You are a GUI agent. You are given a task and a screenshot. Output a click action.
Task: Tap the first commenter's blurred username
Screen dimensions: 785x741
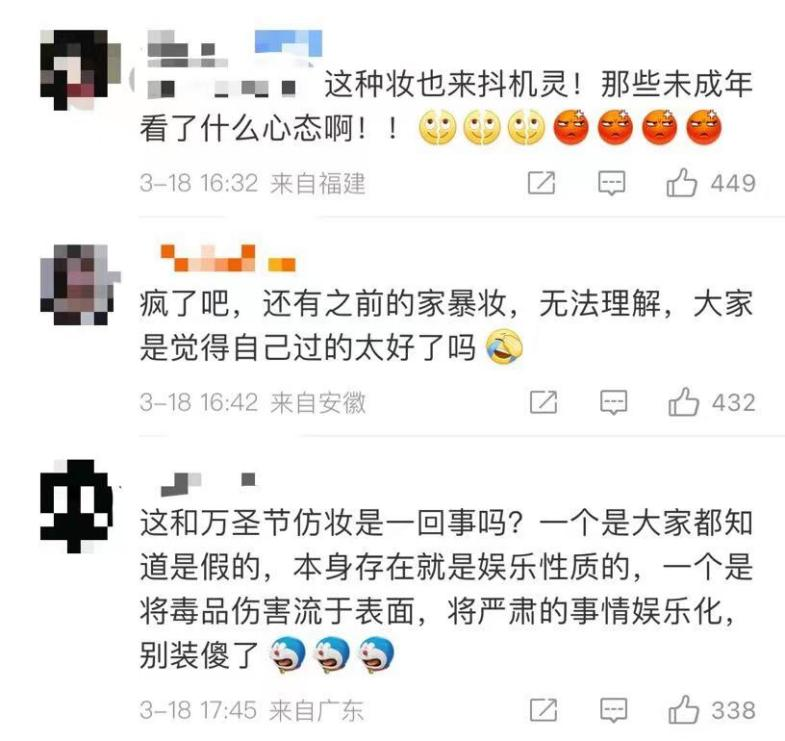pyautogui.click(x=188, y=50)
